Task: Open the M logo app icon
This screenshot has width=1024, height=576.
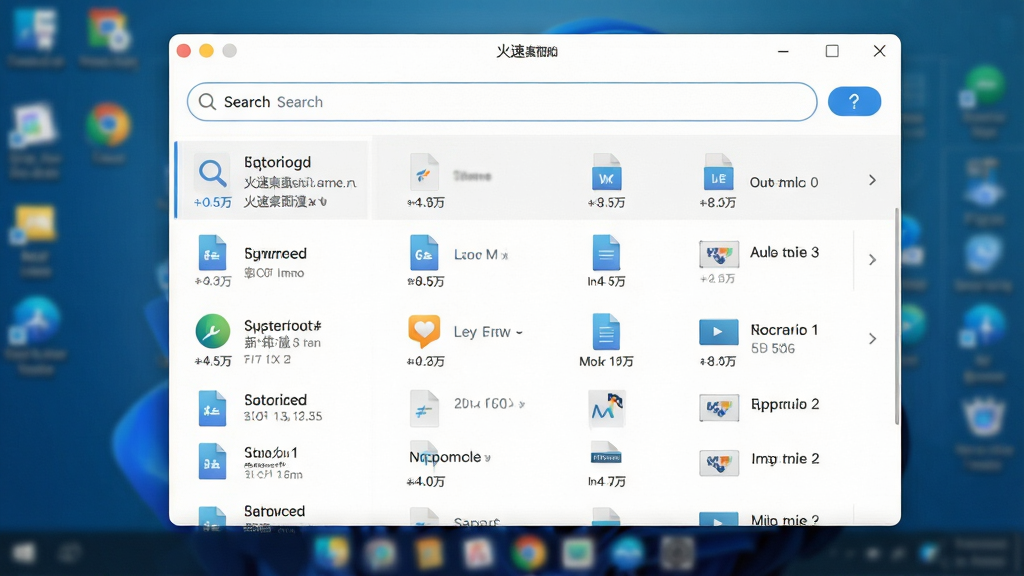Action: tap(606, 409)
